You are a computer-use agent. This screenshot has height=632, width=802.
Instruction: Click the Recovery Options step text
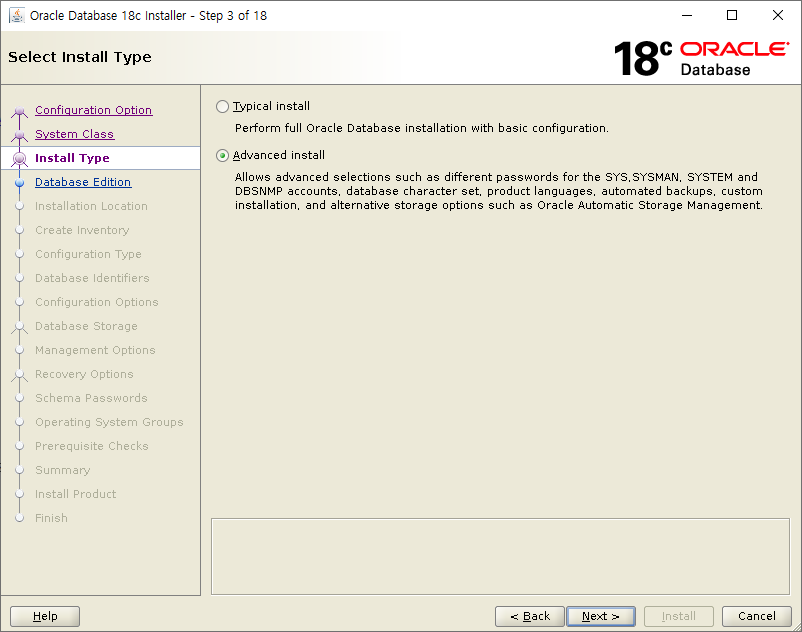coord(84,374)
